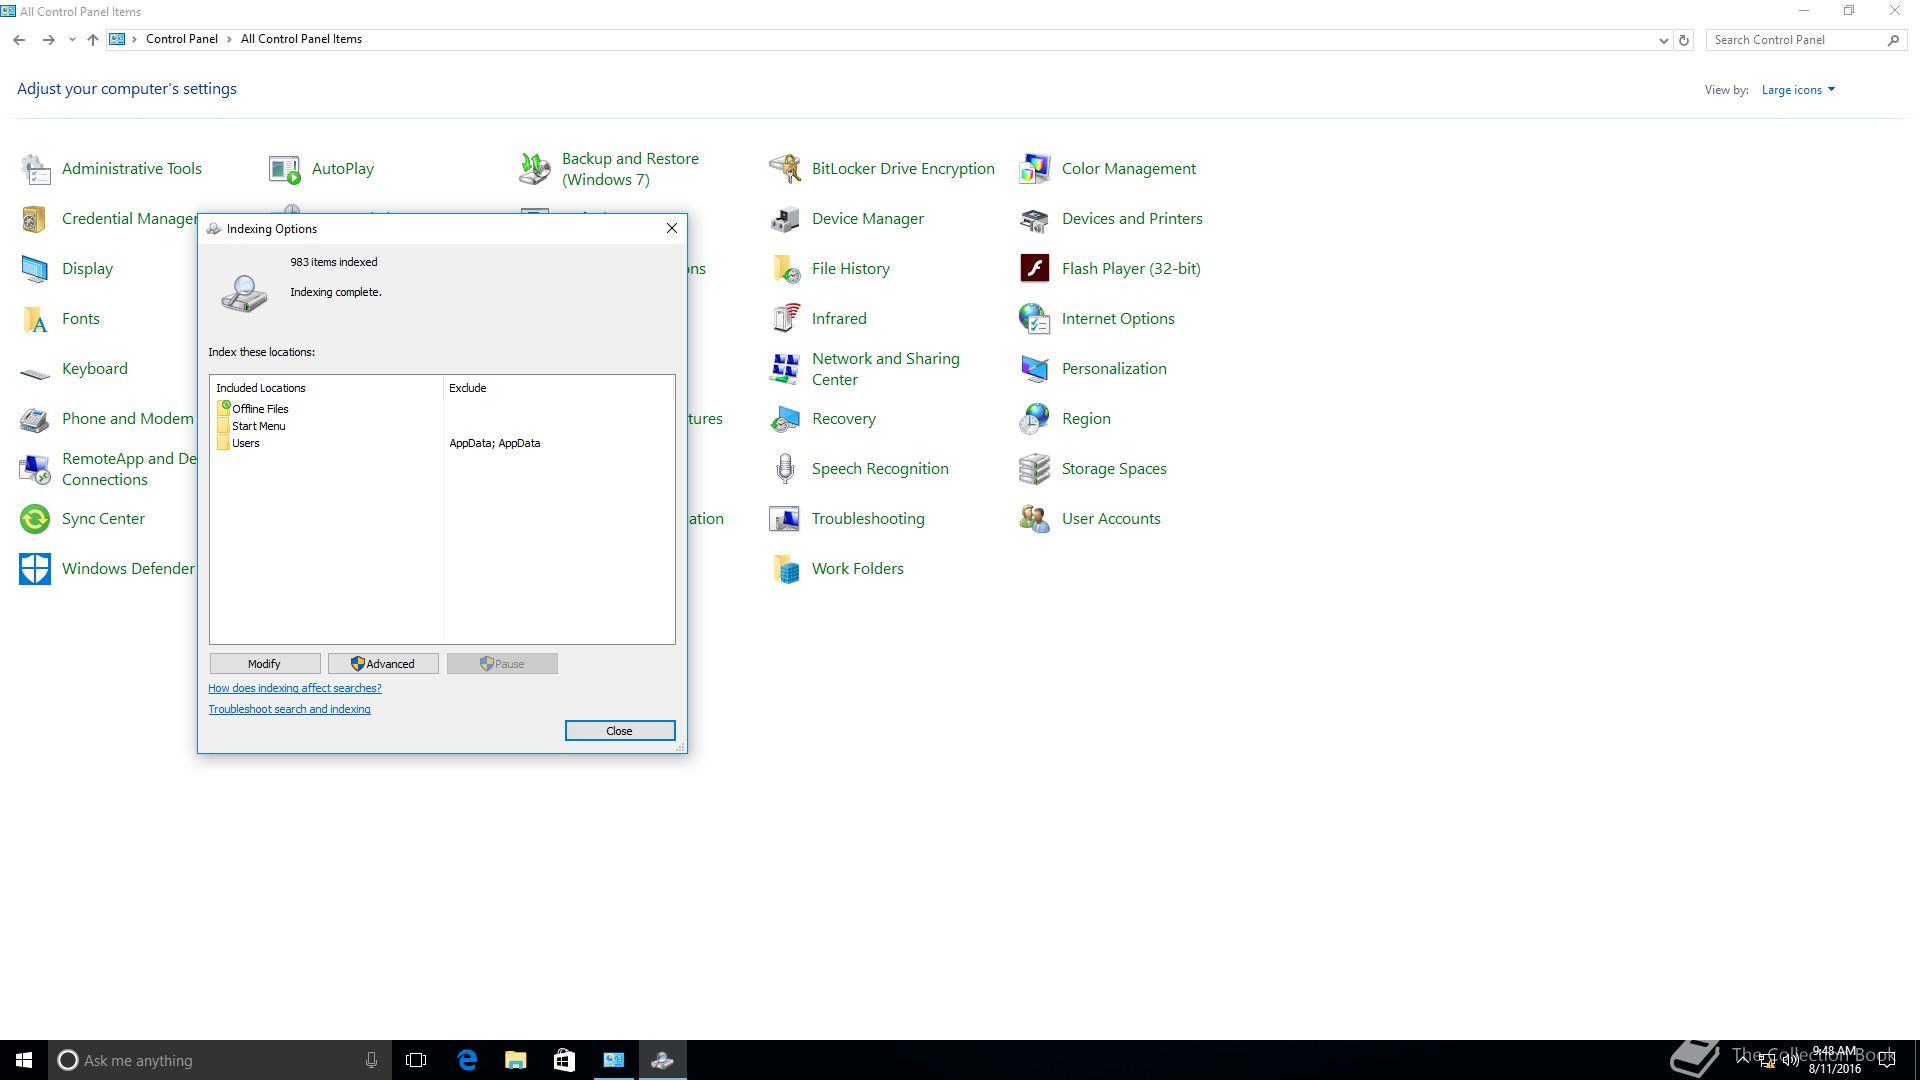This screenshot has height=1080, width=1920.
Task: Open Backup and Restore (Windows 7) icon
Action: click(x=535, y=169)
